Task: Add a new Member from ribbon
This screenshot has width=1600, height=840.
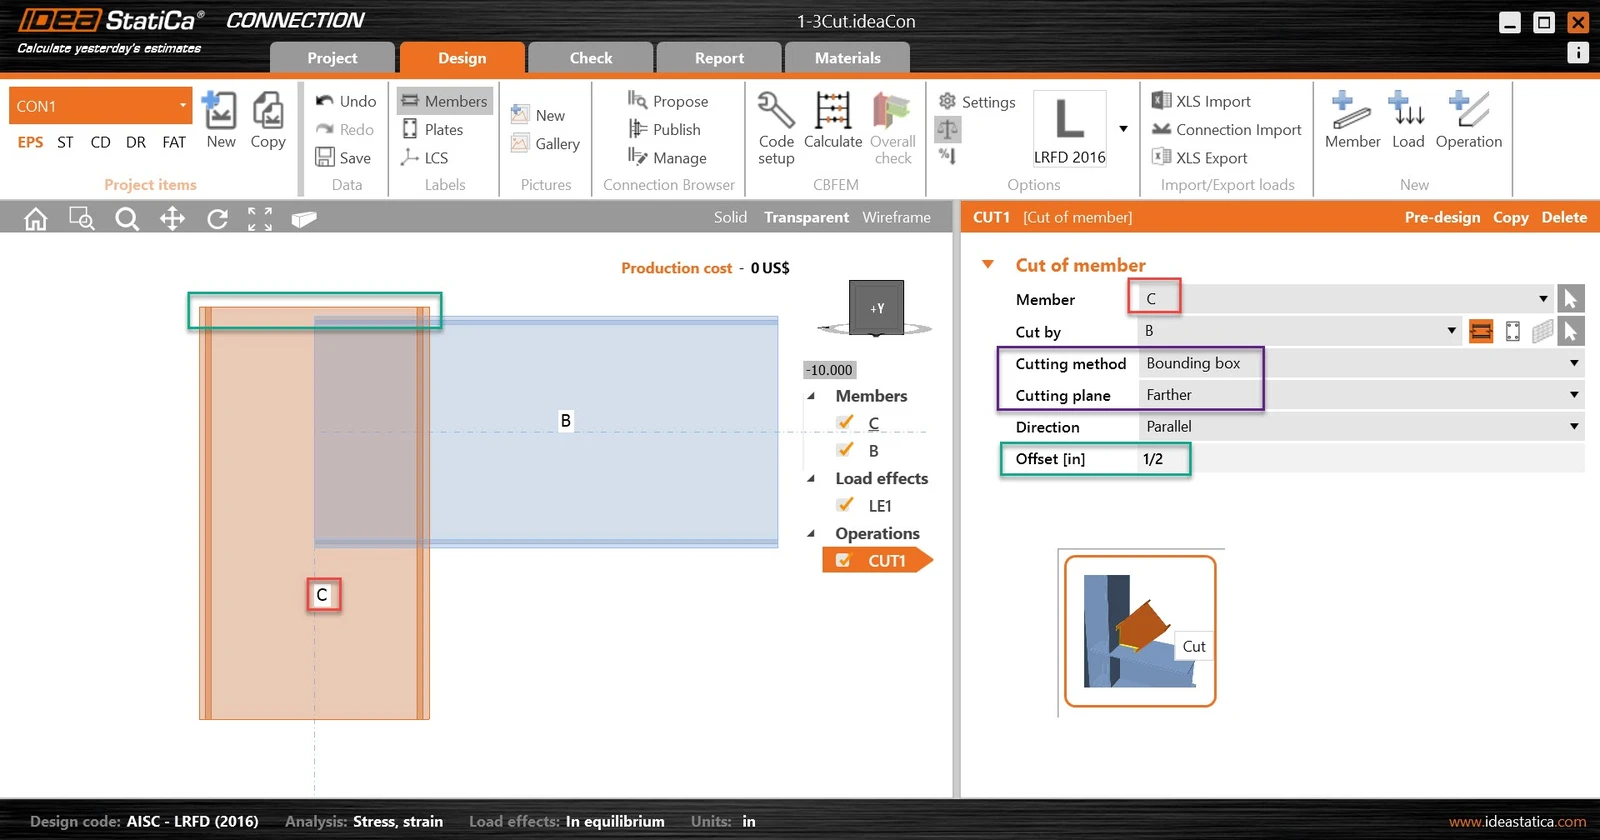Action: pos(1352,110)
